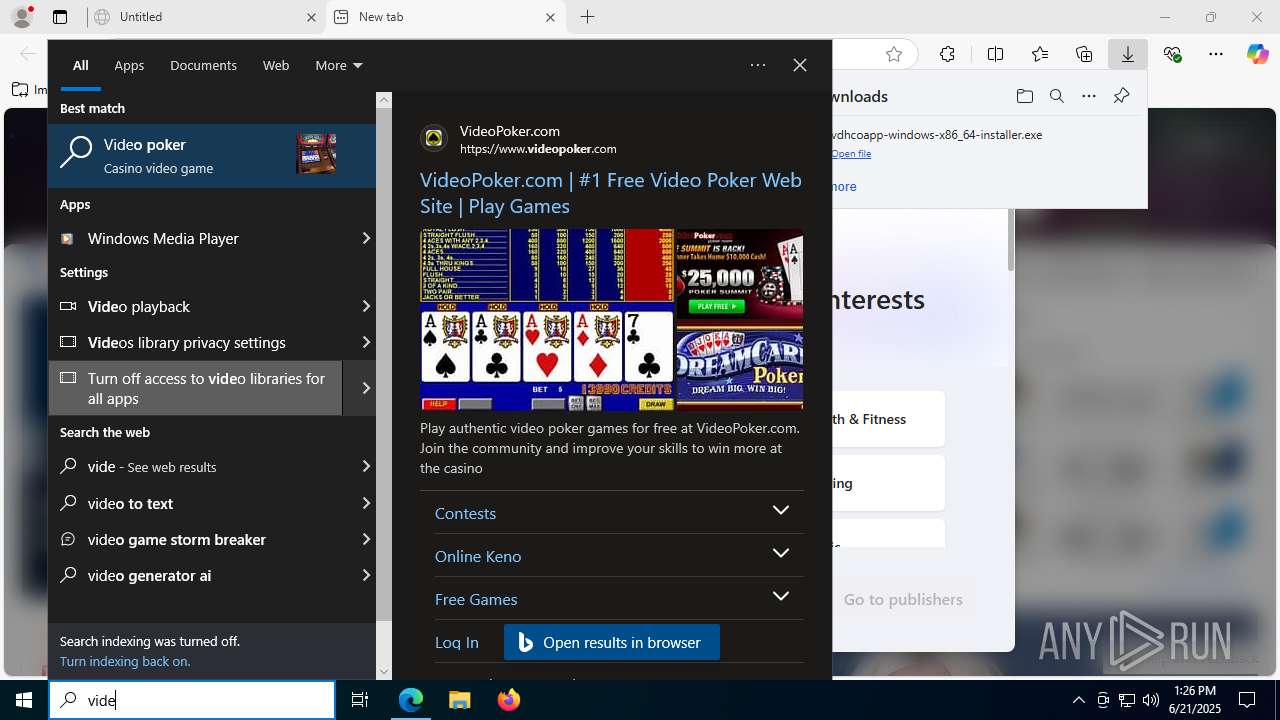Click Open file link in Downloads

tap(851, 154)
